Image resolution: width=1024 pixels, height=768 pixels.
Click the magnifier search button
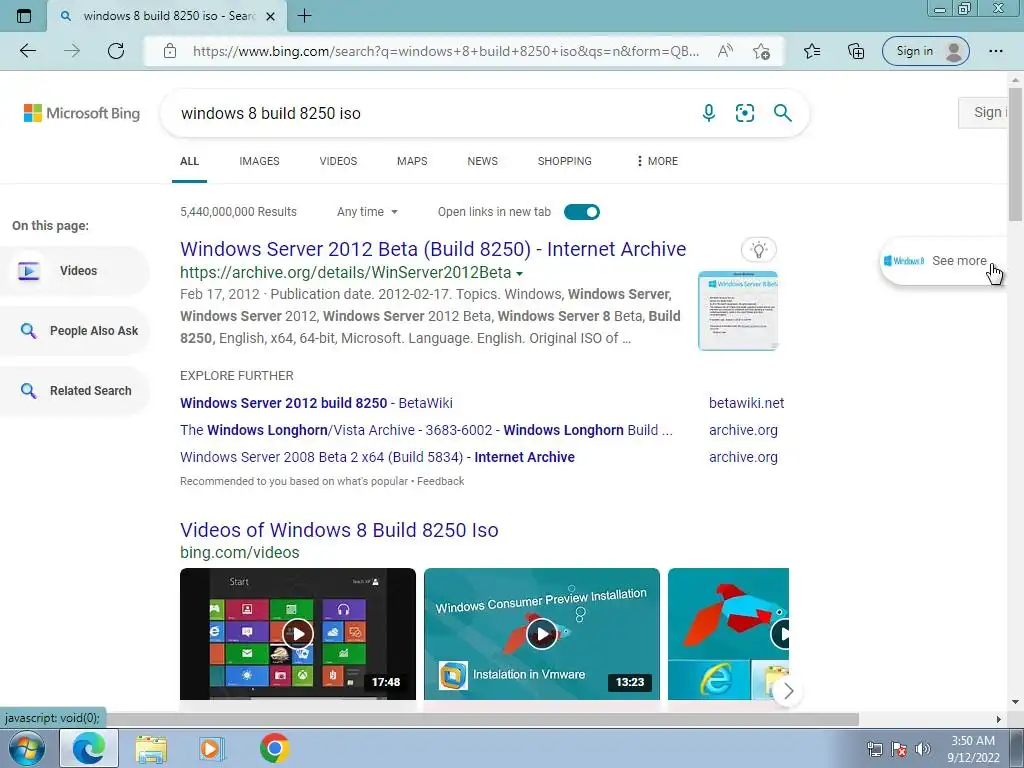pos(782,113)
